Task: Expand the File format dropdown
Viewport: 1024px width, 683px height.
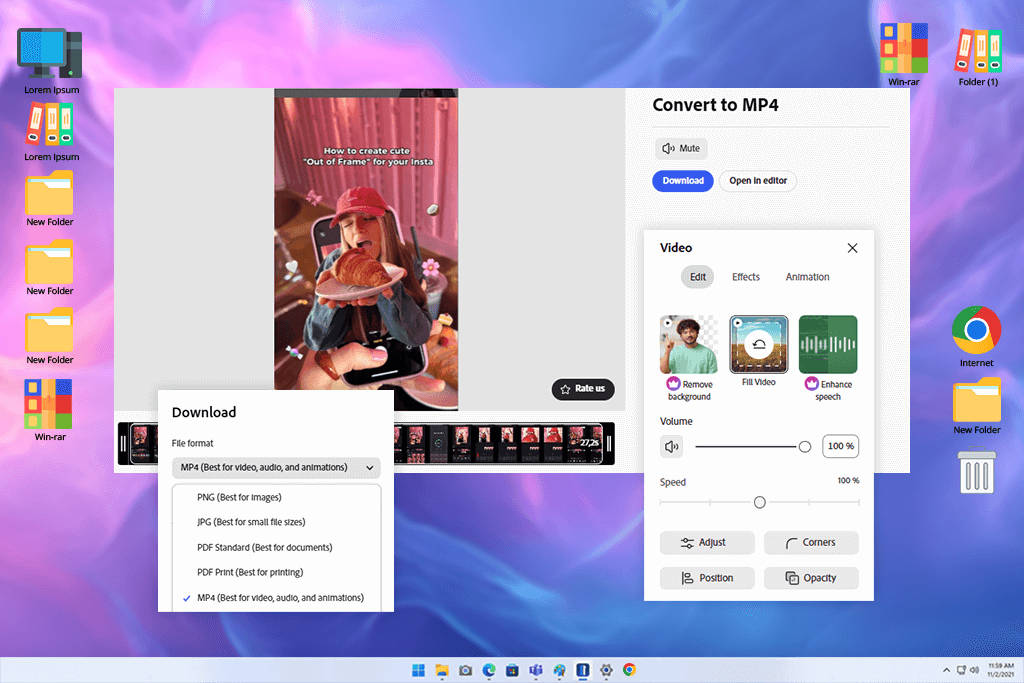Action: click(276, 468)
